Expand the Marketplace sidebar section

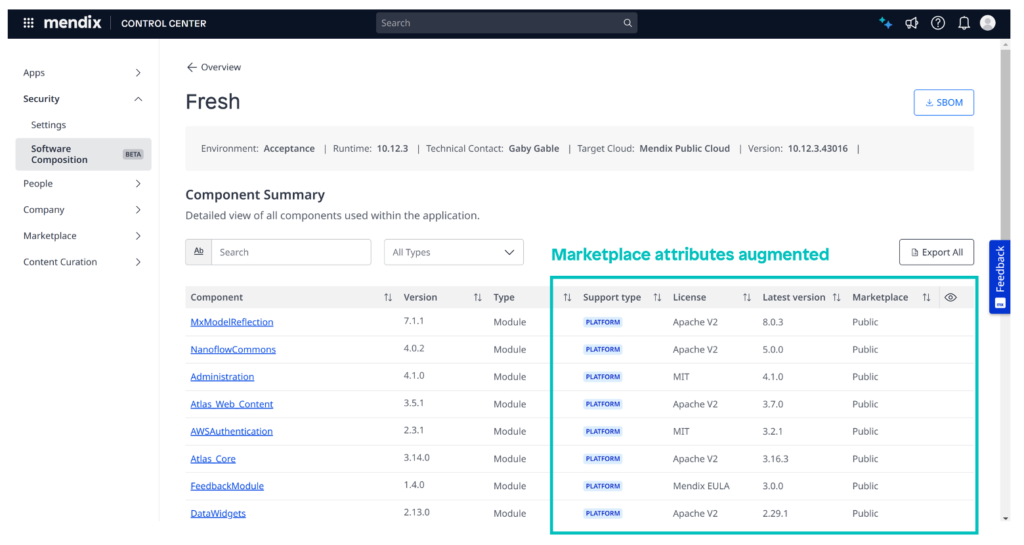click(138, 236)
